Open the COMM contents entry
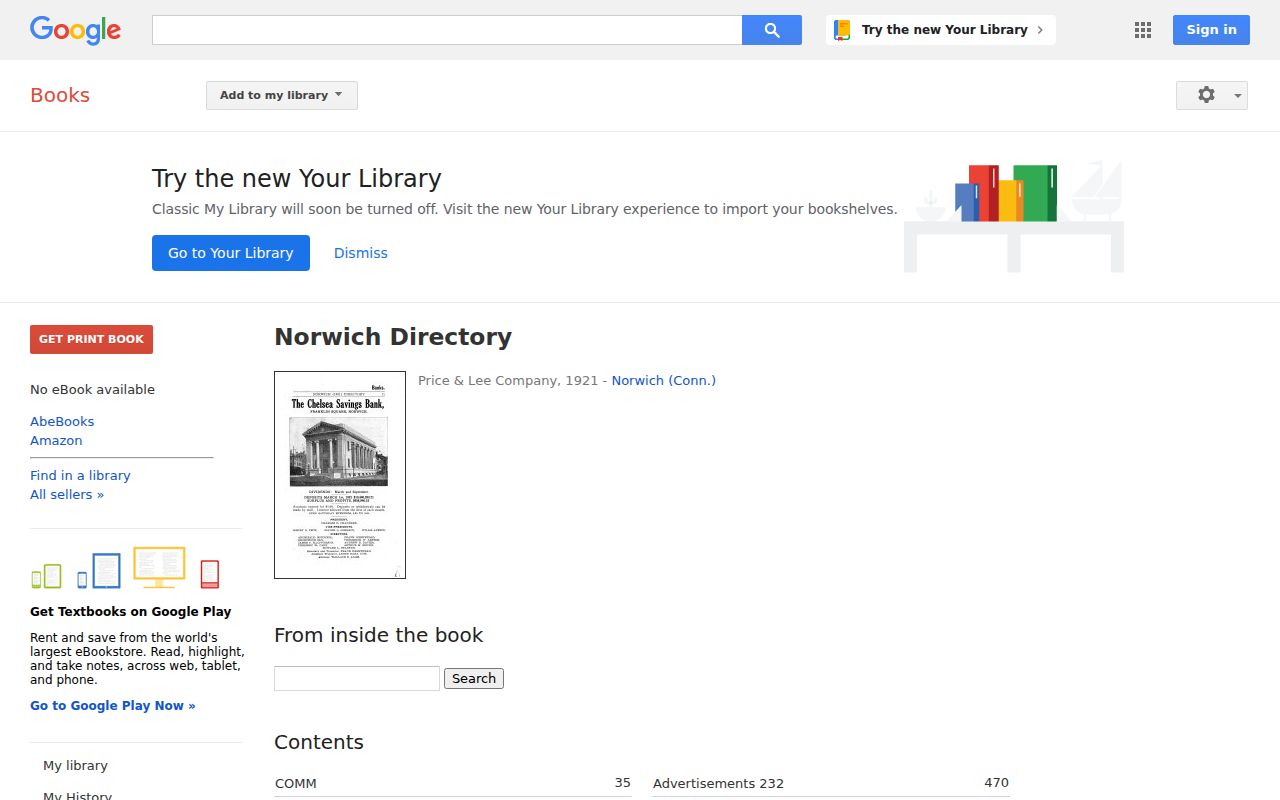 pyautogui.click(x=295, y=783)
